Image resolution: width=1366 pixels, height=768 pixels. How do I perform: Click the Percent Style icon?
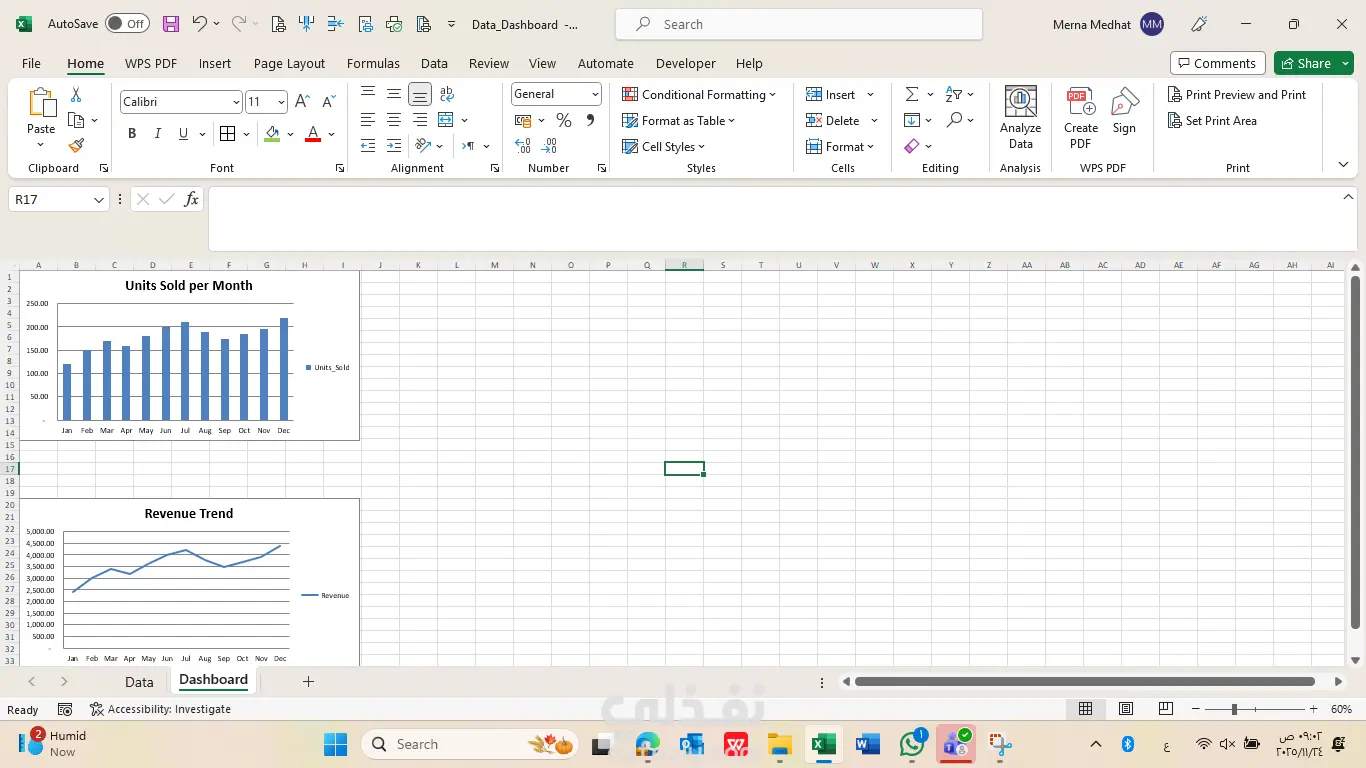tap(564, 121)
